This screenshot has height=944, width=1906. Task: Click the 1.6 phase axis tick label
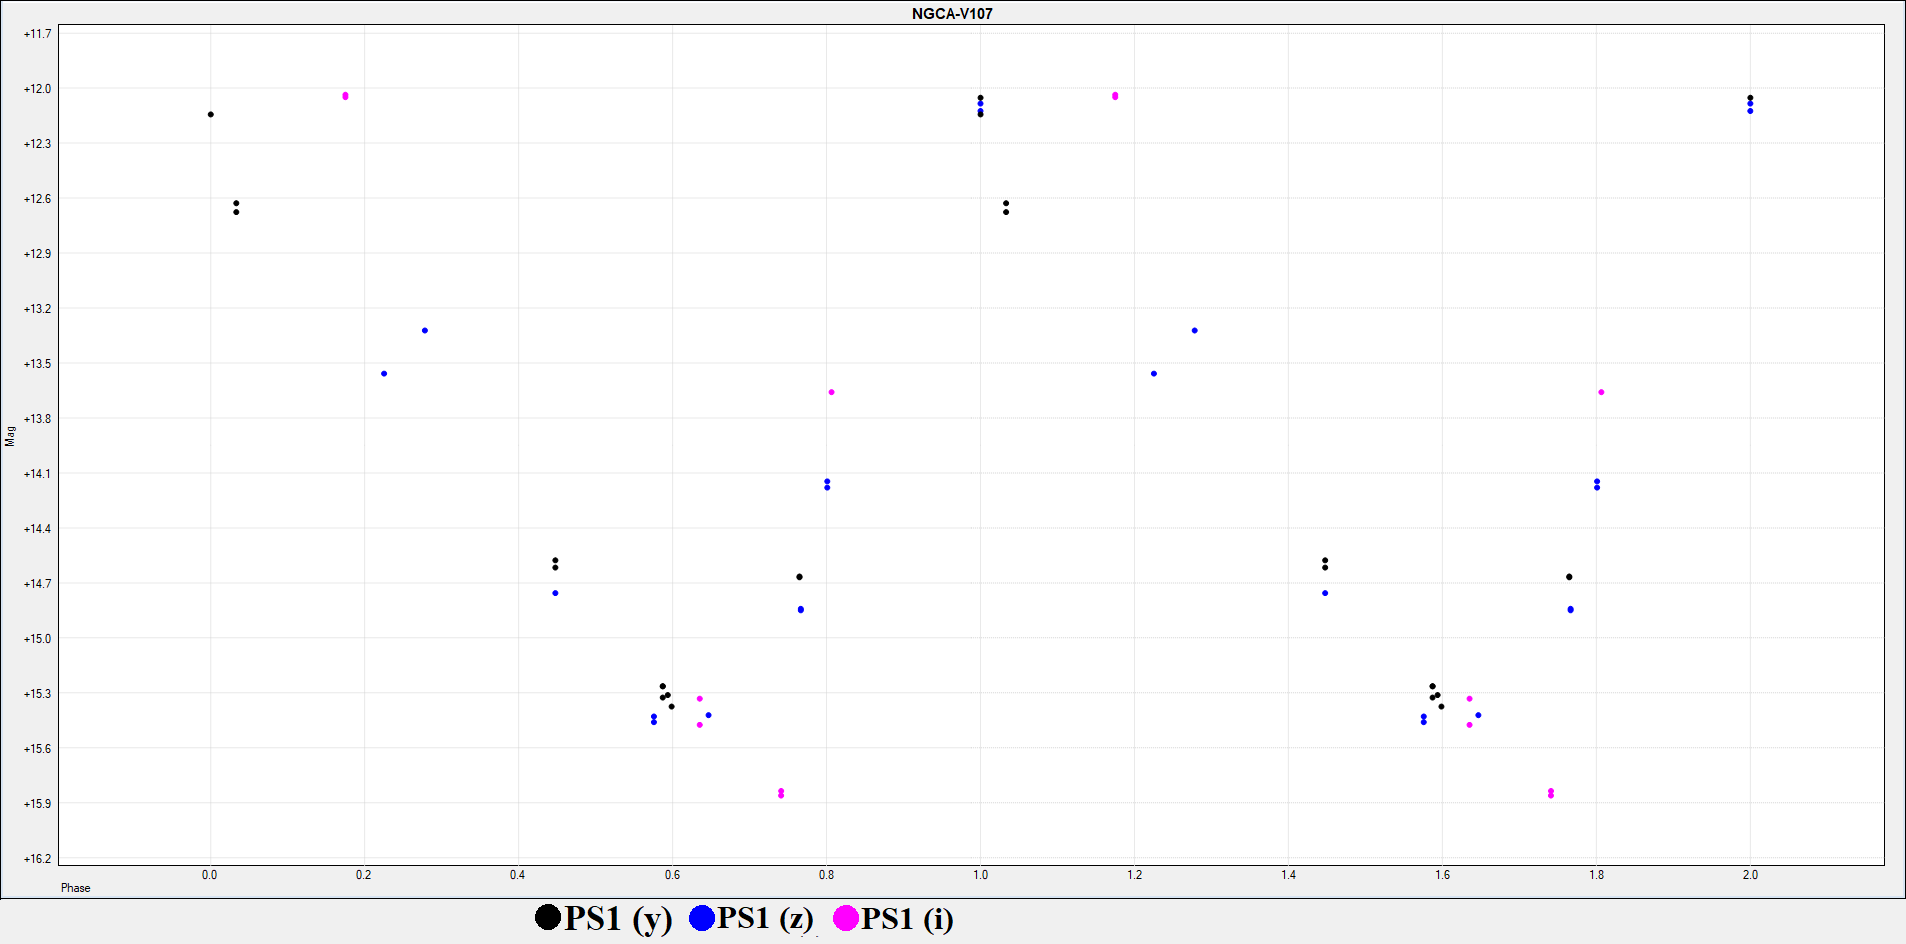point(1442,875)
